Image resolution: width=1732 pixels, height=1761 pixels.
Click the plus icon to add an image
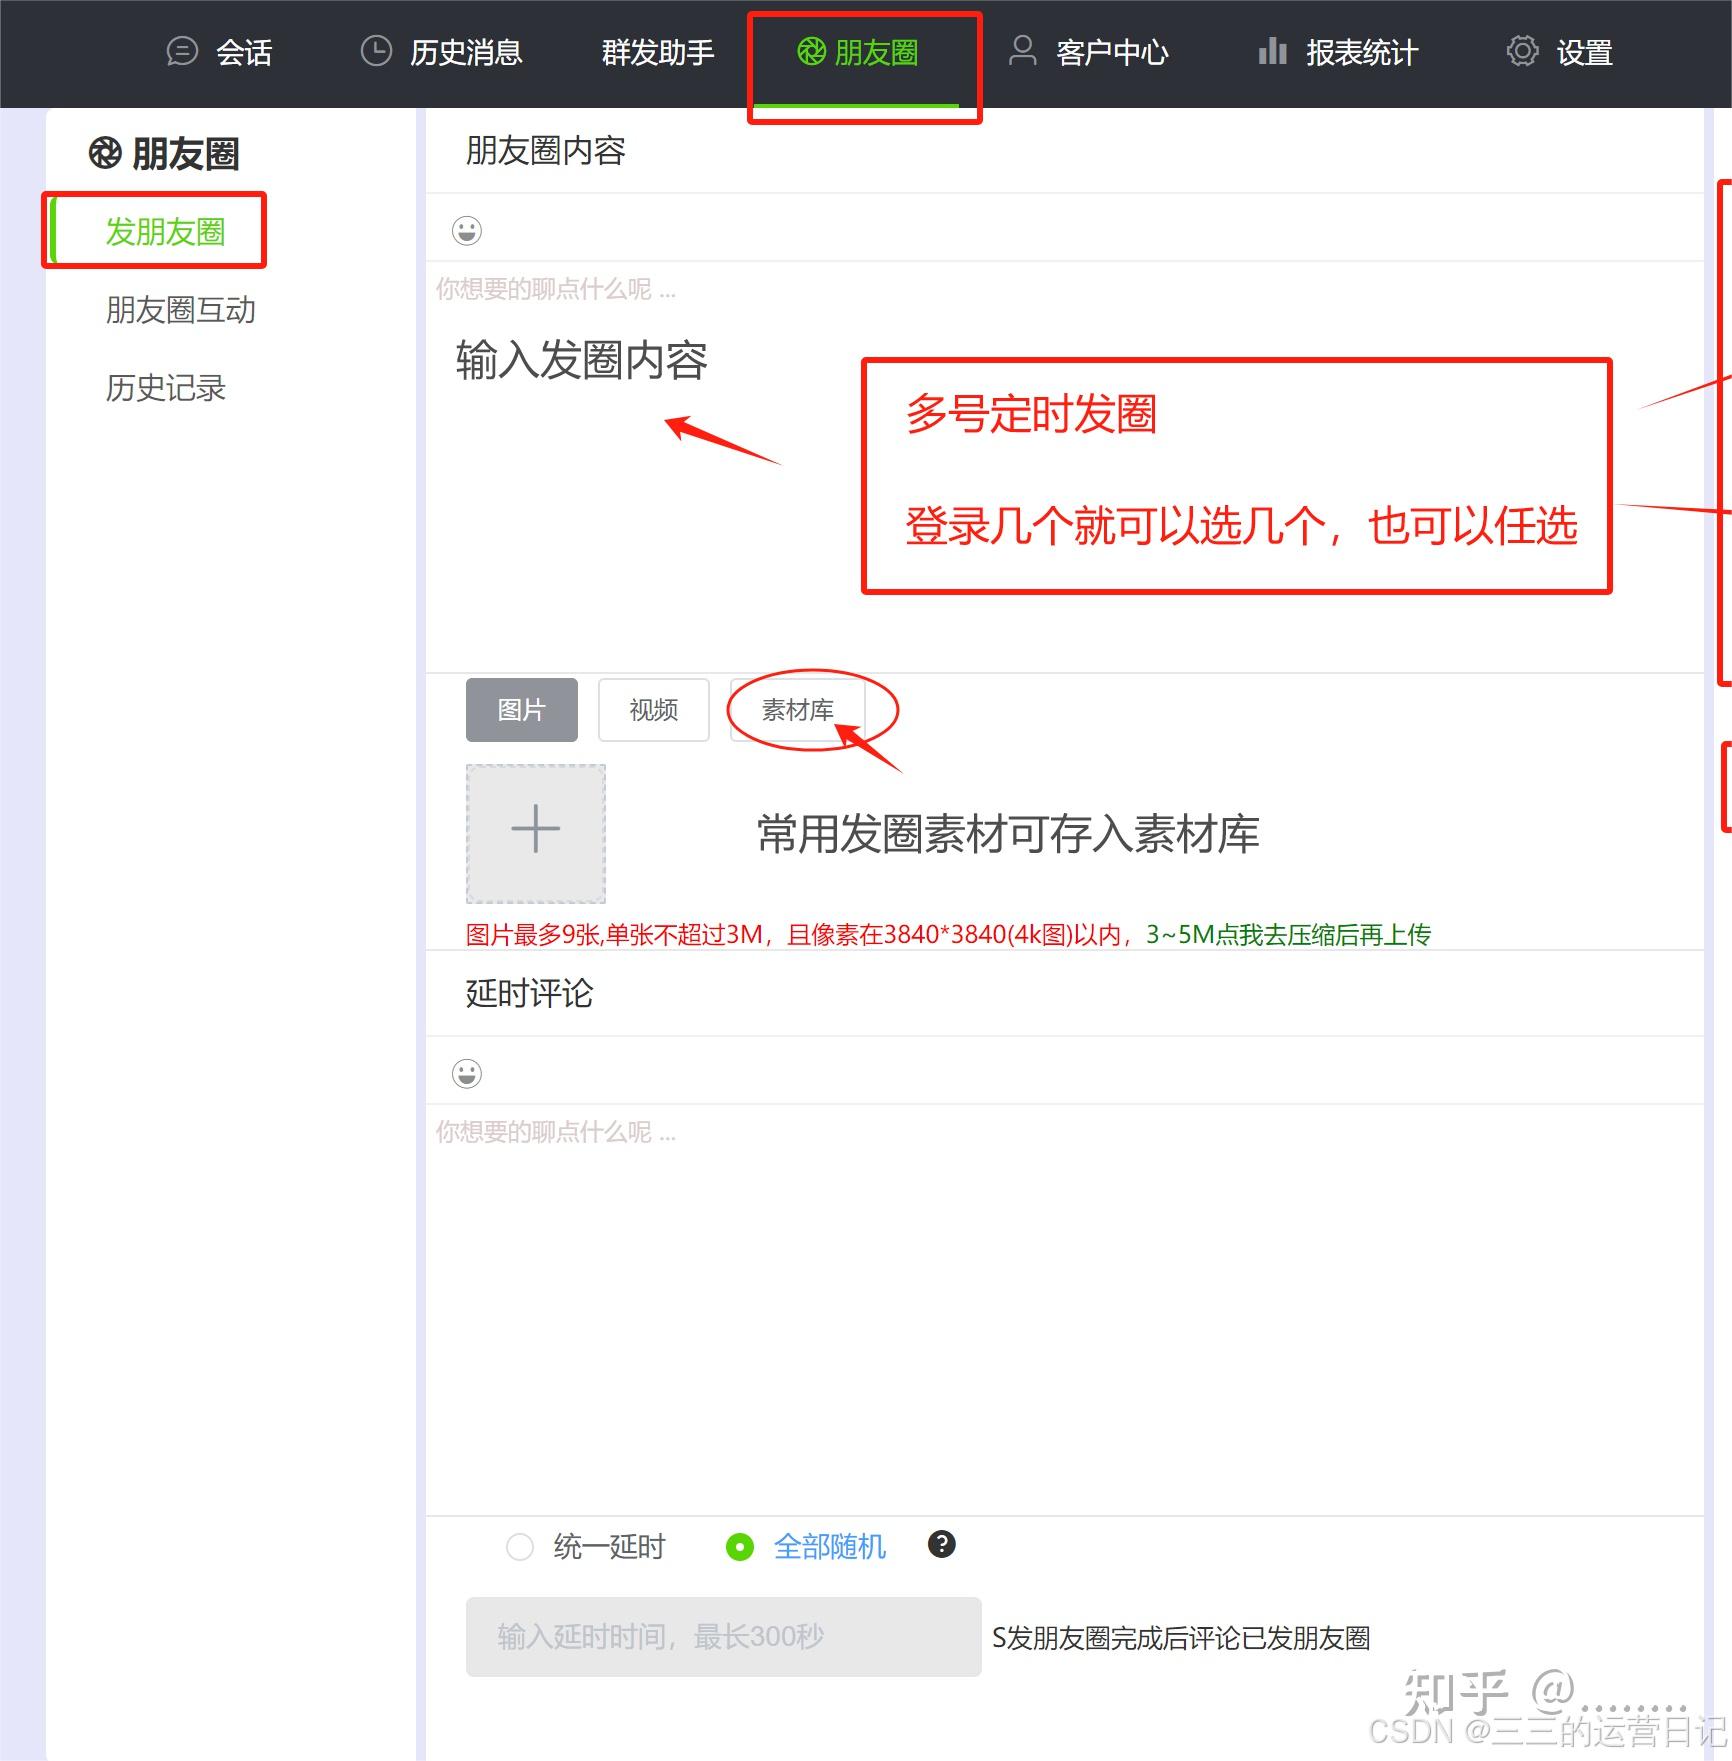pyautogui.click(x=535, y=829)
